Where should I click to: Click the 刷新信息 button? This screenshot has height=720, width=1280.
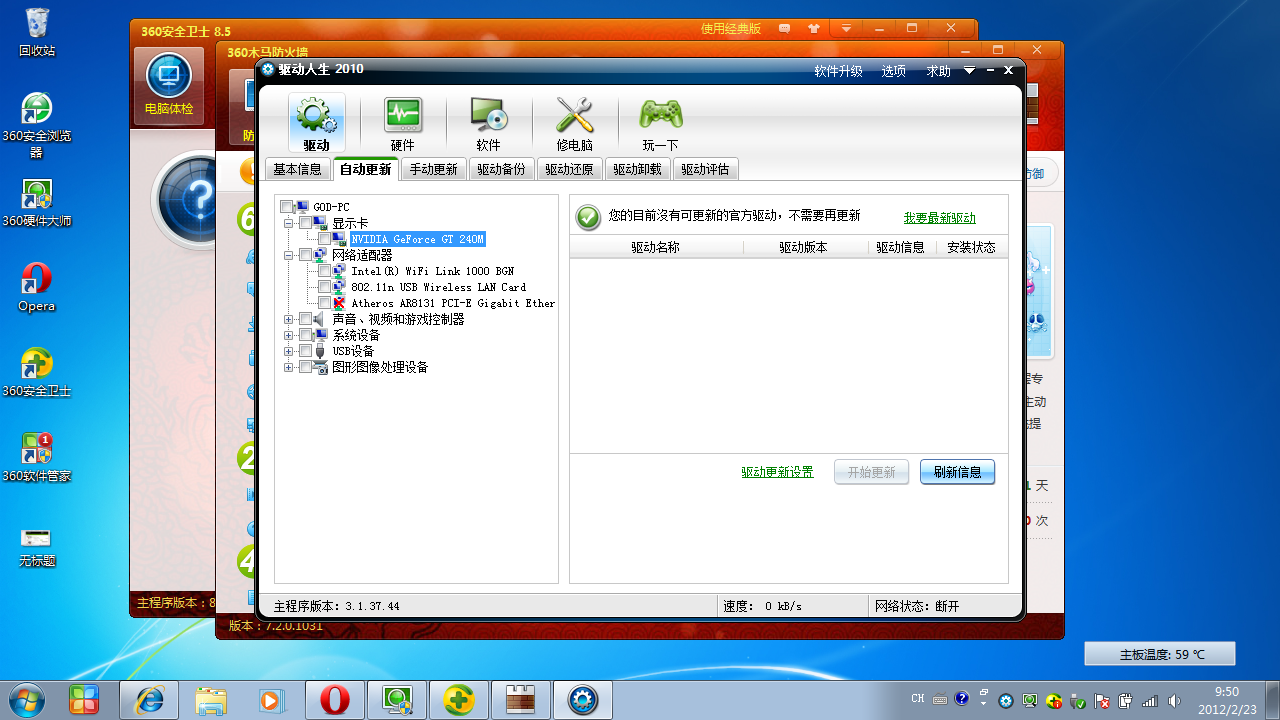(x=957, y=472)
